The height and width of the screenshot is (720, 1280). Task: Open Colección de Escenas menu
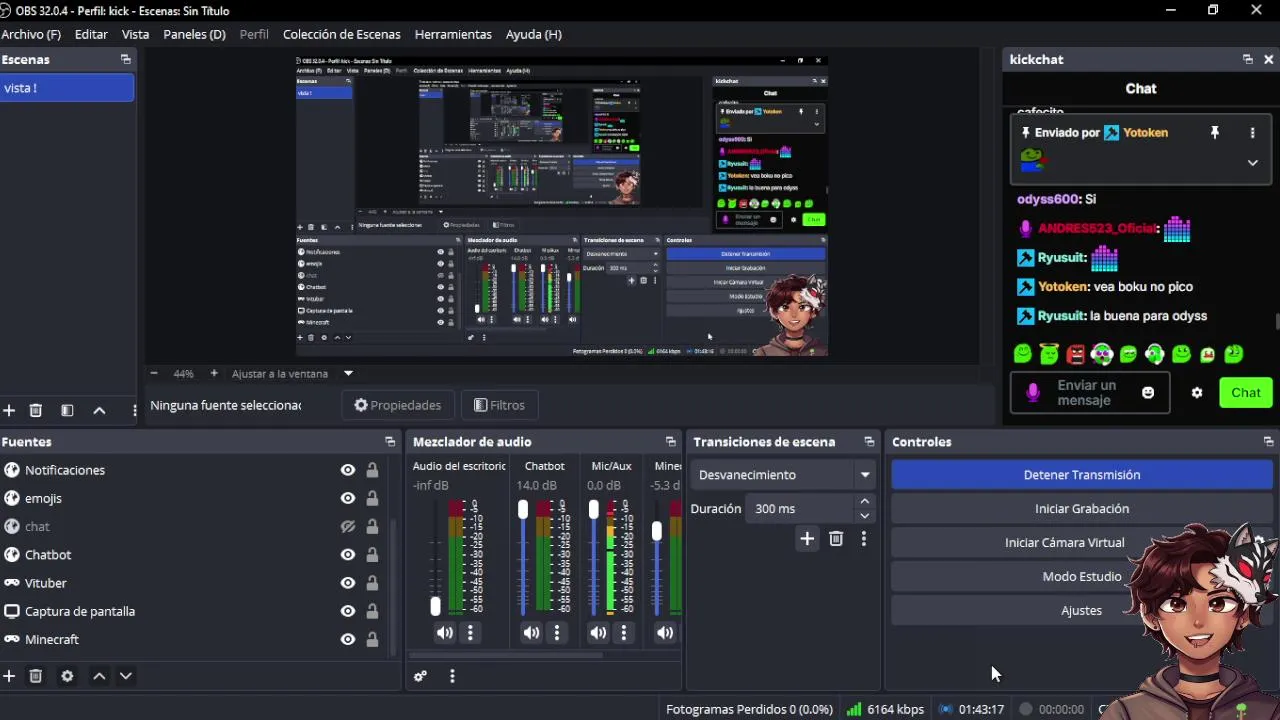[x=342, y=34]
